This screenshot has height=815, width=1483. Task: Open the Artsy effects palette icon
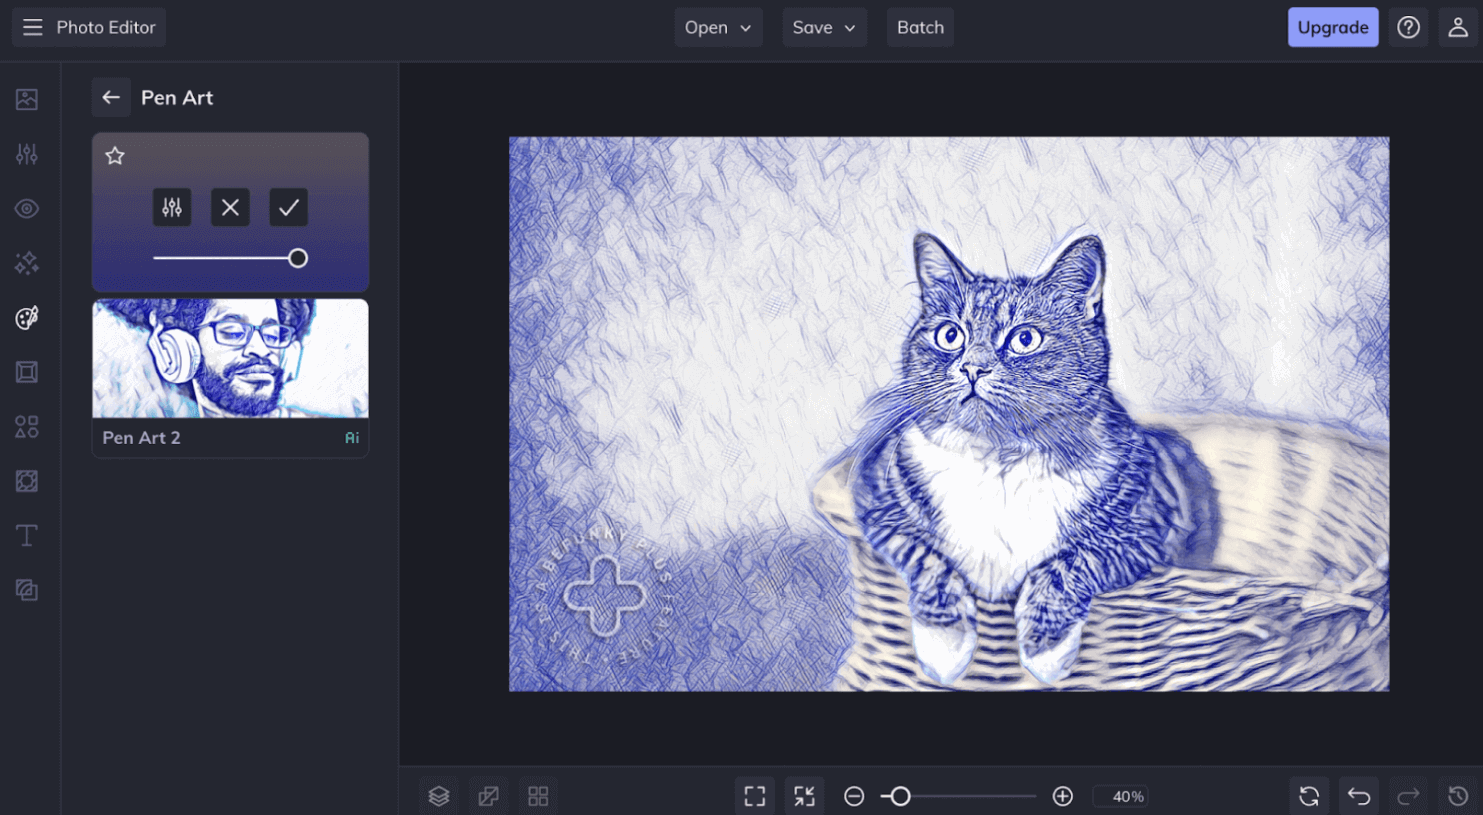pyautogui.click(x=27, y=318)
